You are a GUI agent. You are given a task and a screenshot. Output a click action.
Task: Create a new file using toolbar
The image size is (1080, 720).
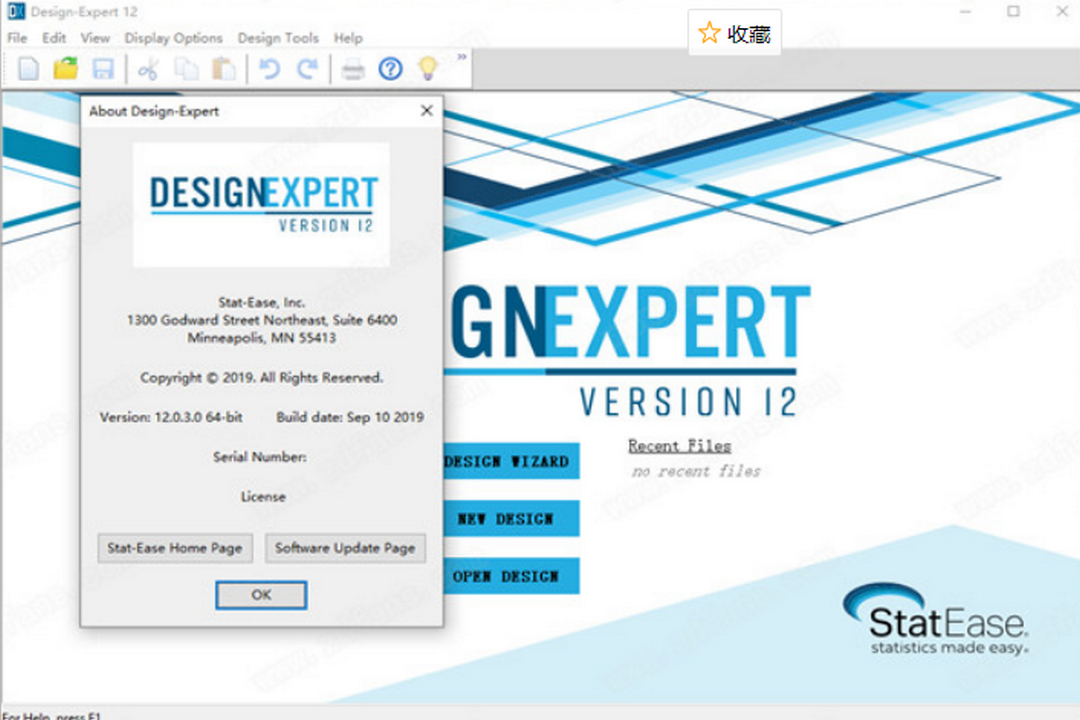pos(28,69)
